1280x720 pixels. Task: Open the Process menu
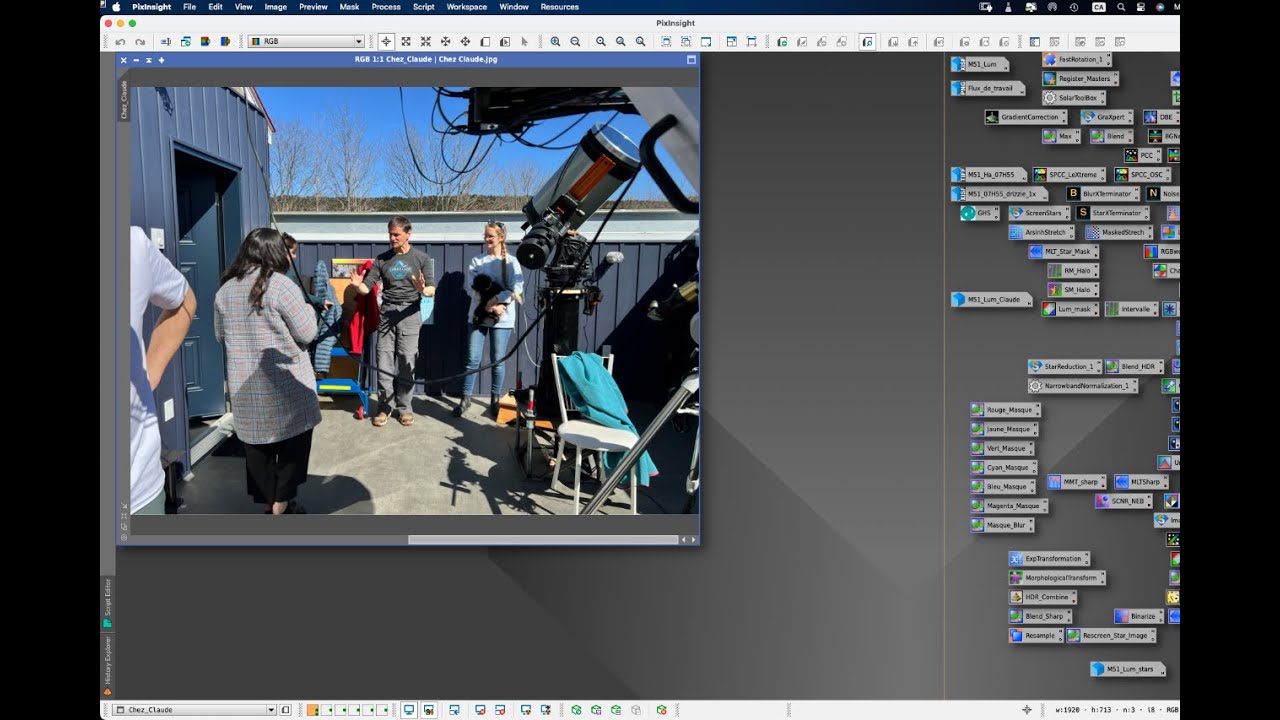[386, 7]
